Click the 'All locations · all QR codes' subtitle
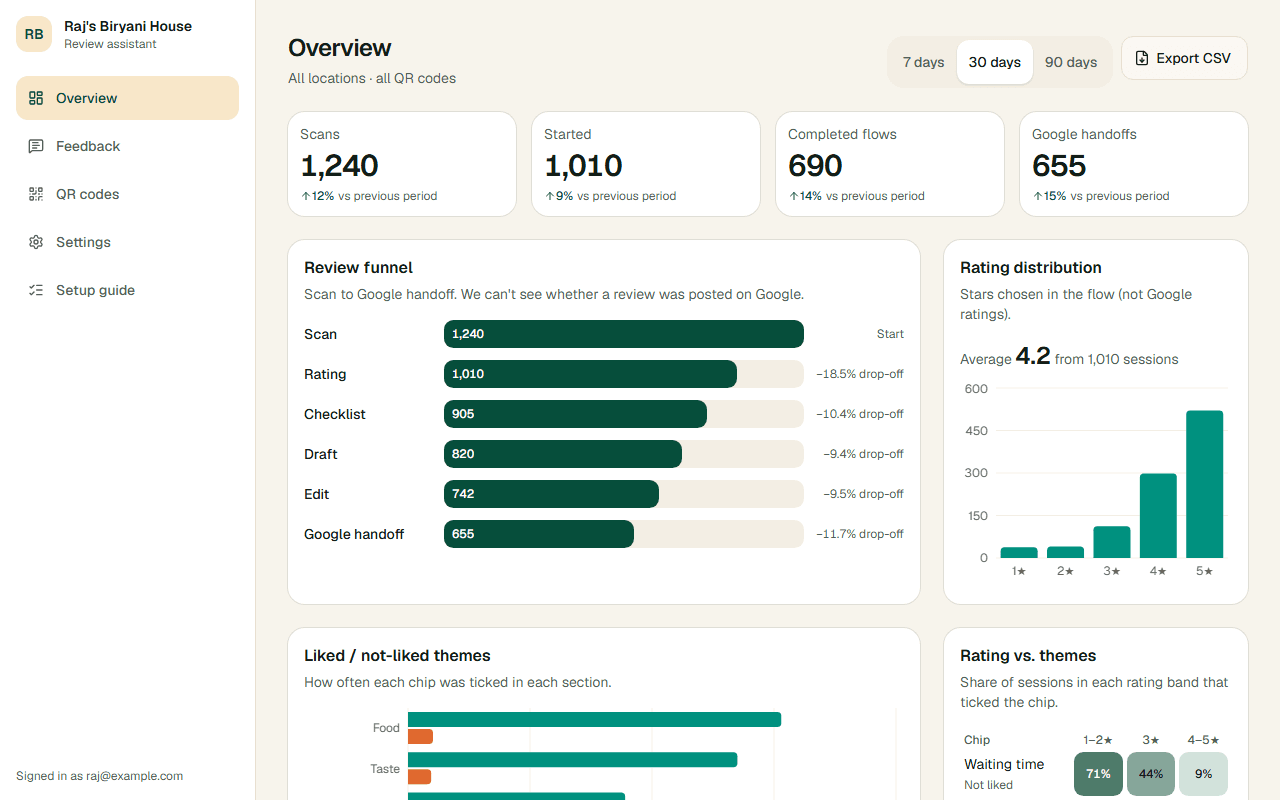Image resolution: width=1280 pixels, height=800 pixels. pyautogui.click(x=372, y=78)
